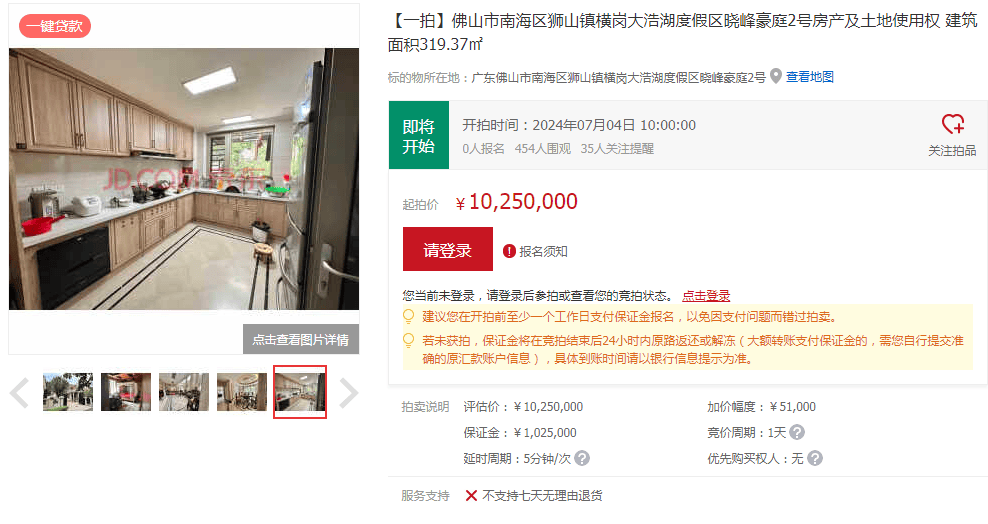Show previous thumbnails with the left arrow
Screen dimensions: 988x524
19,393
